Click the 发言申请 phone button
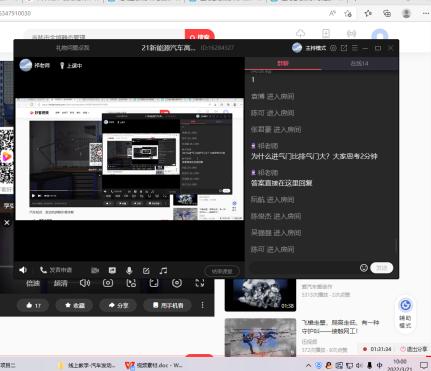 coord(56,270)
